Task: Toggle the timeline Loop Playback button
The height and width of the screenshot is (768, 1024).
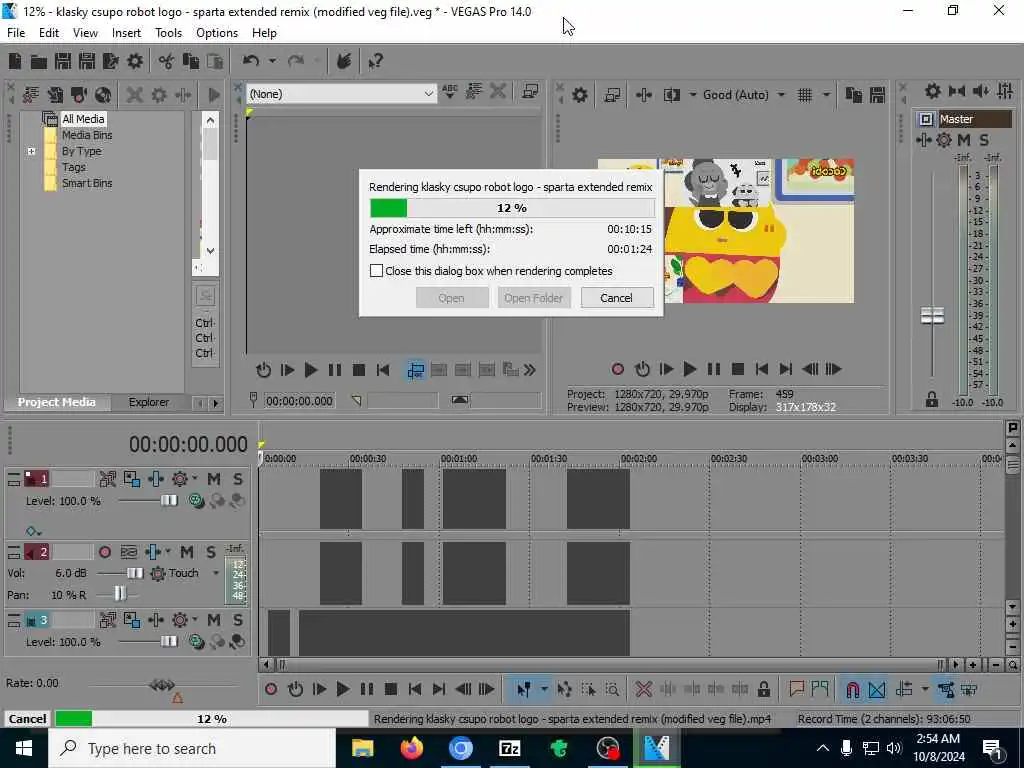Action: pos(295,689)
